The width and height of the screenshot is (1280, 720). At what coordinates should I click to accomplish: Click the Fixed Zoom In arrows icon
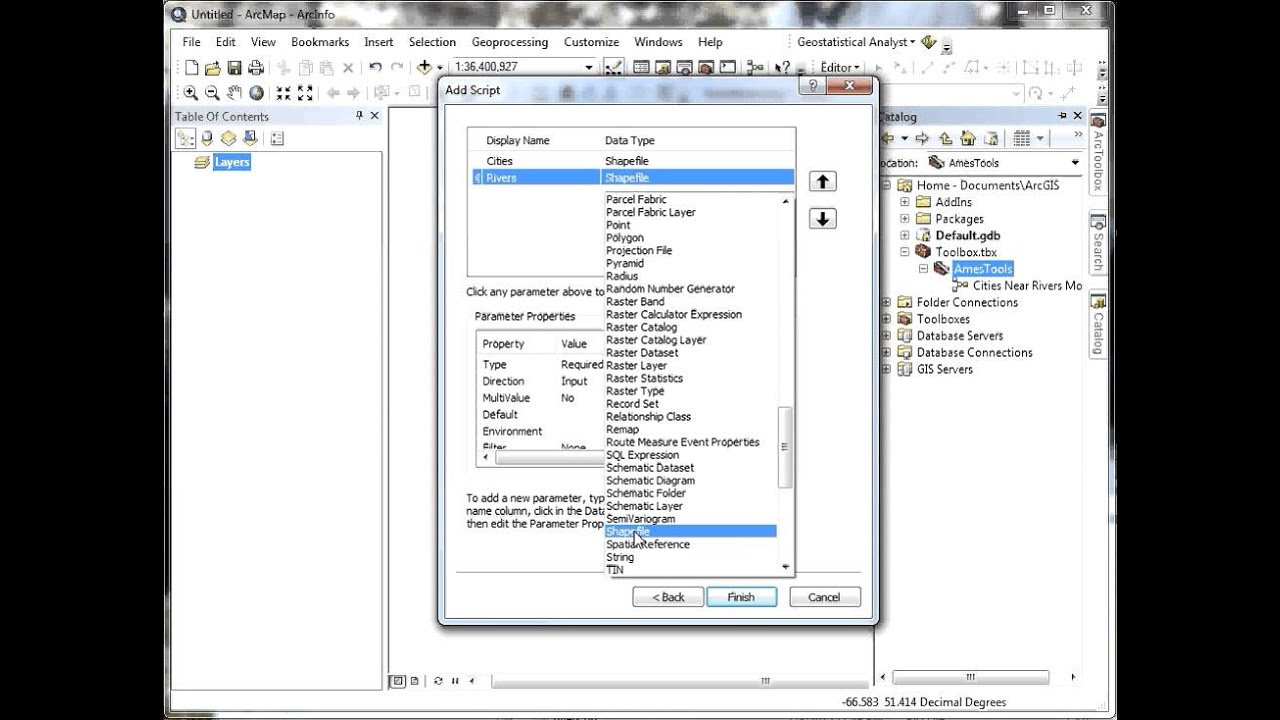tap(284, 93)
